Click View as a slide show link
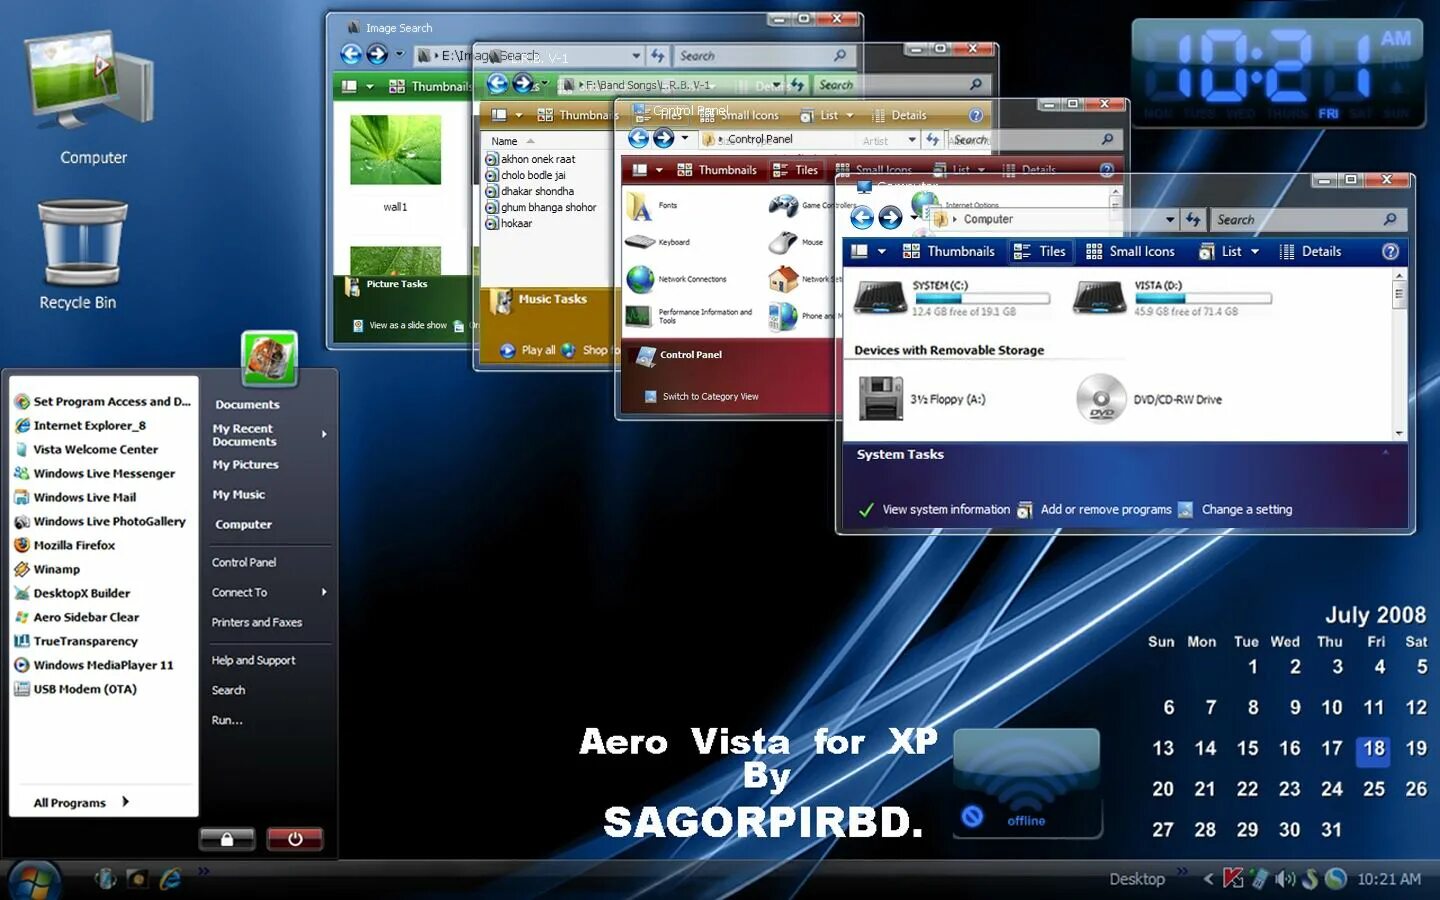The image size is (1440, 900). pos(408,325)
